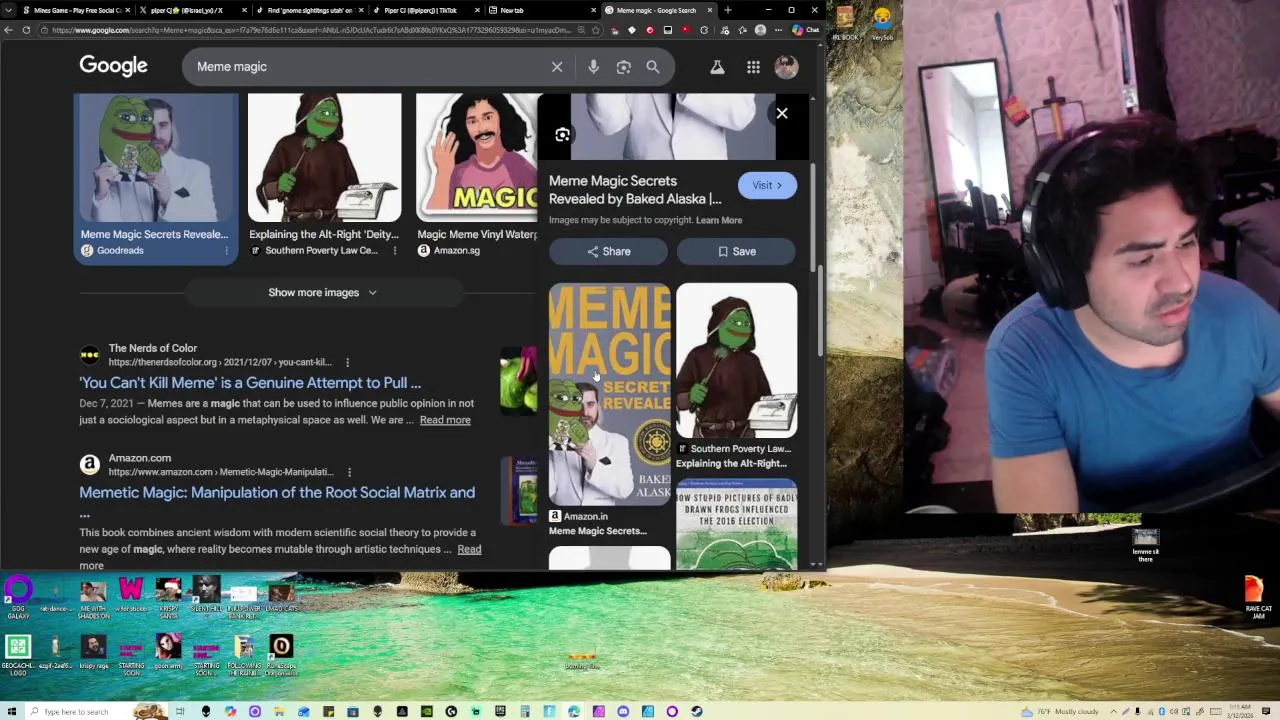Start voice search with the microphone icon

[593, 67]
